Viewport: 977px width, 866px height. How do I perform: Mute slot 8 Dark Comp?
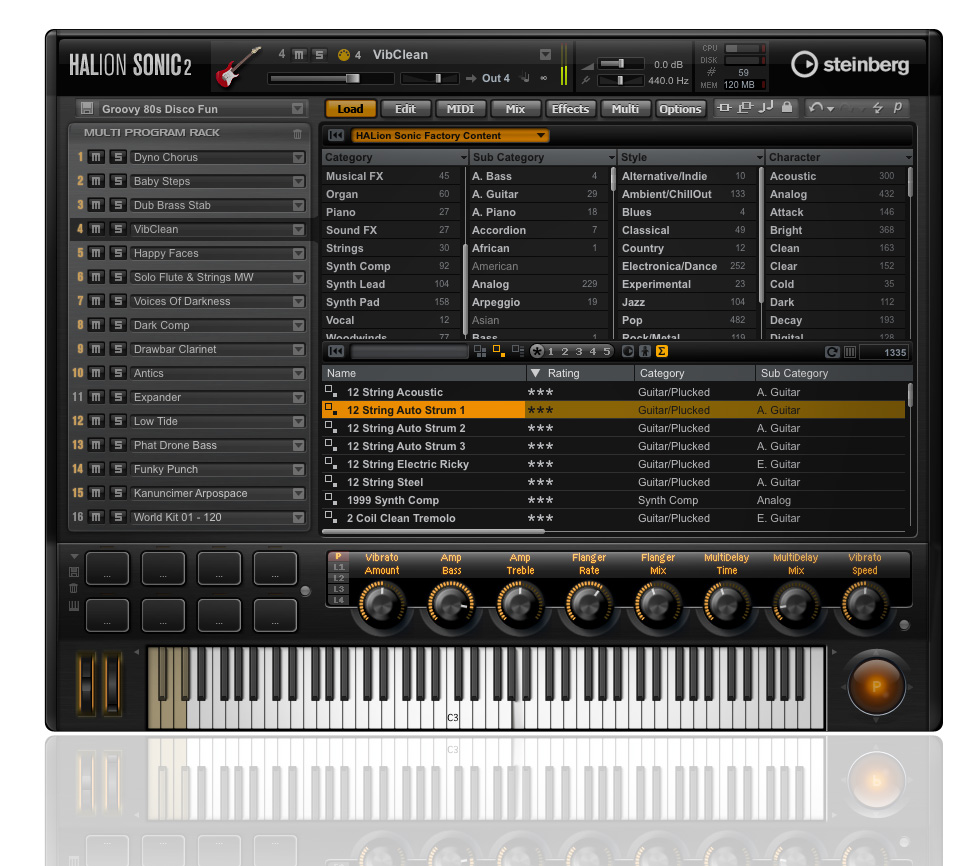(x=96, y=325)
